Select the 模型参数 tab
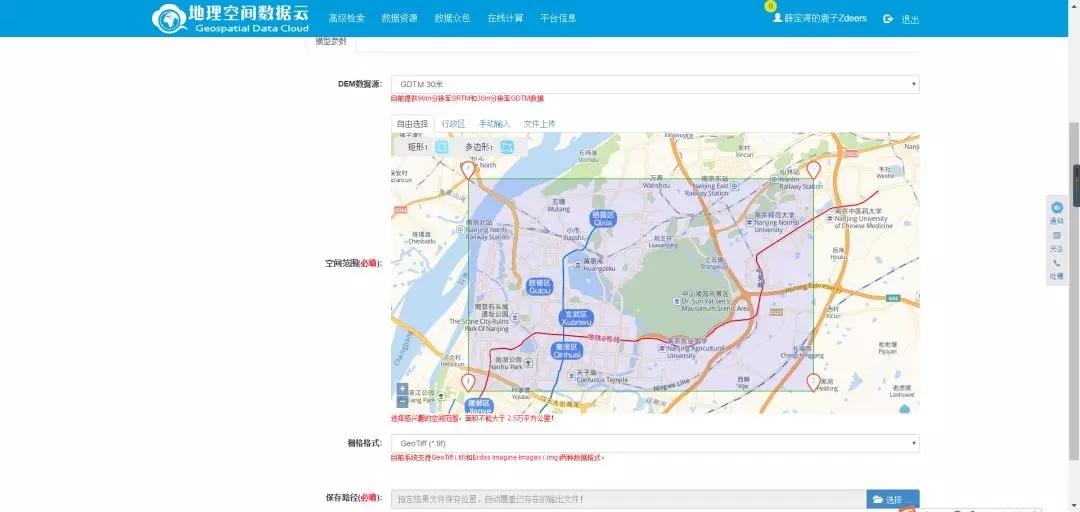 (x=331, y=42)
